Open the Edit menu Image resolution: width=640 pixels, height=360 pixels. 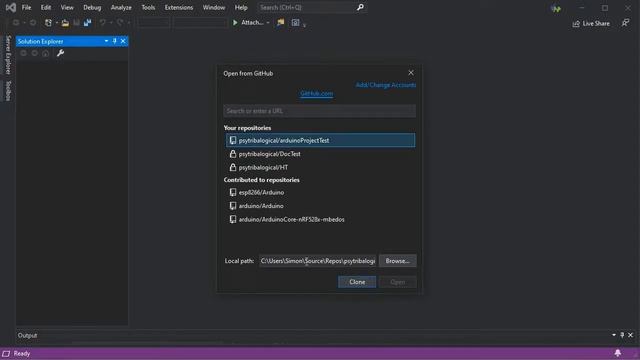click(x=46, y=7)
